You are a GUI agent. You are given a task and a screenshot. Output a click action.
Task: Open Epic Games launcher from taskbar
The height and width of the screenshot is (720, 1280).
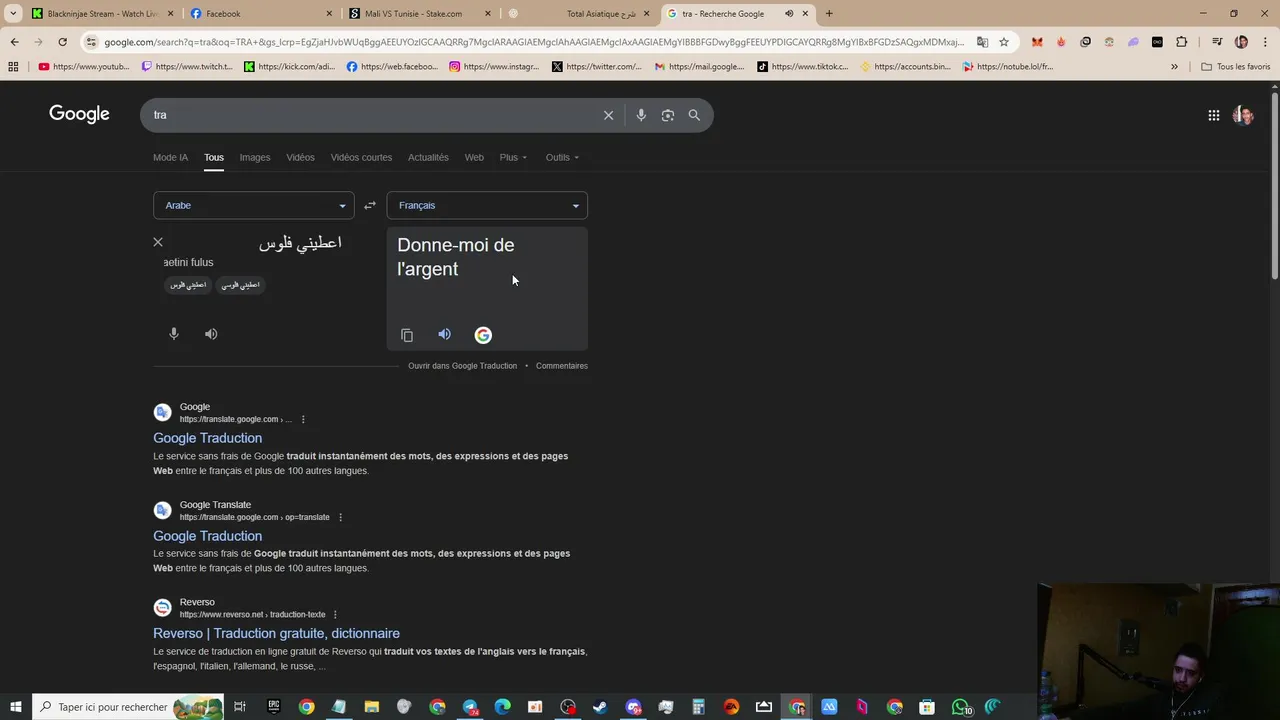(x=274, y=707)
